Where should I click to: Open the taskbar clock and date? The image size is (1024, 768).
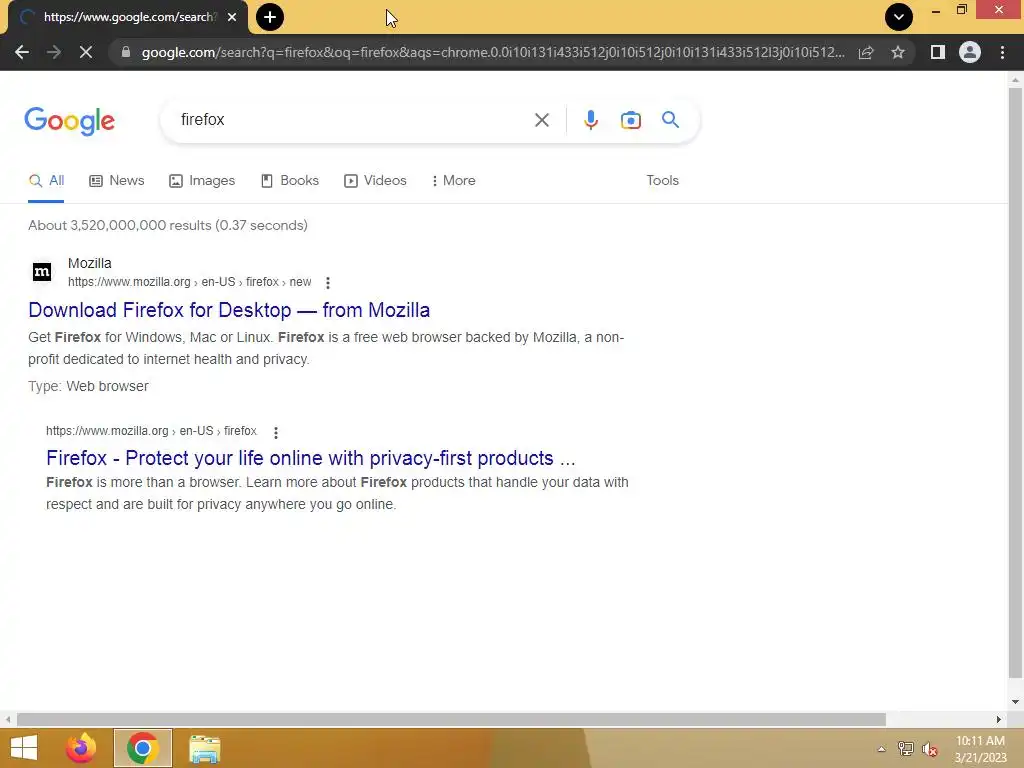tap(980, 749)
